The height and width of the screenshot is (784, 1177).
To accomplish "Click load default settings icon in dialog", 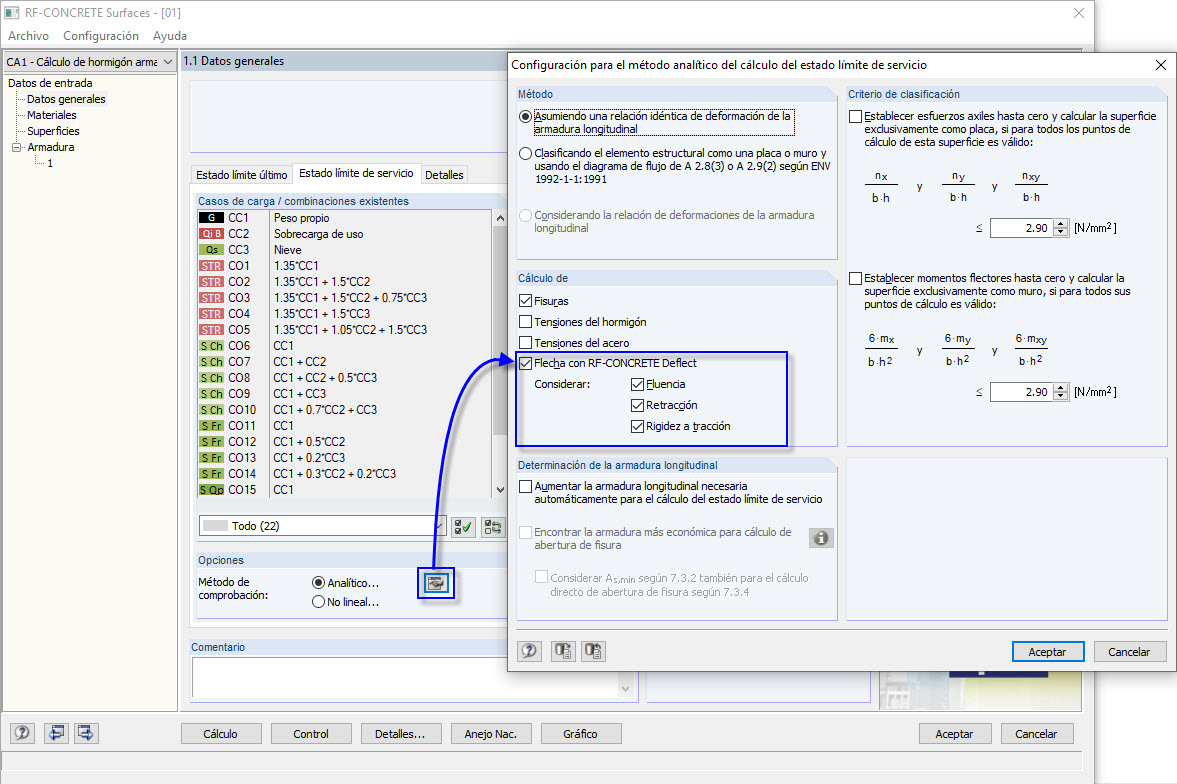I will pyautogui.click(x=563, y=651).
